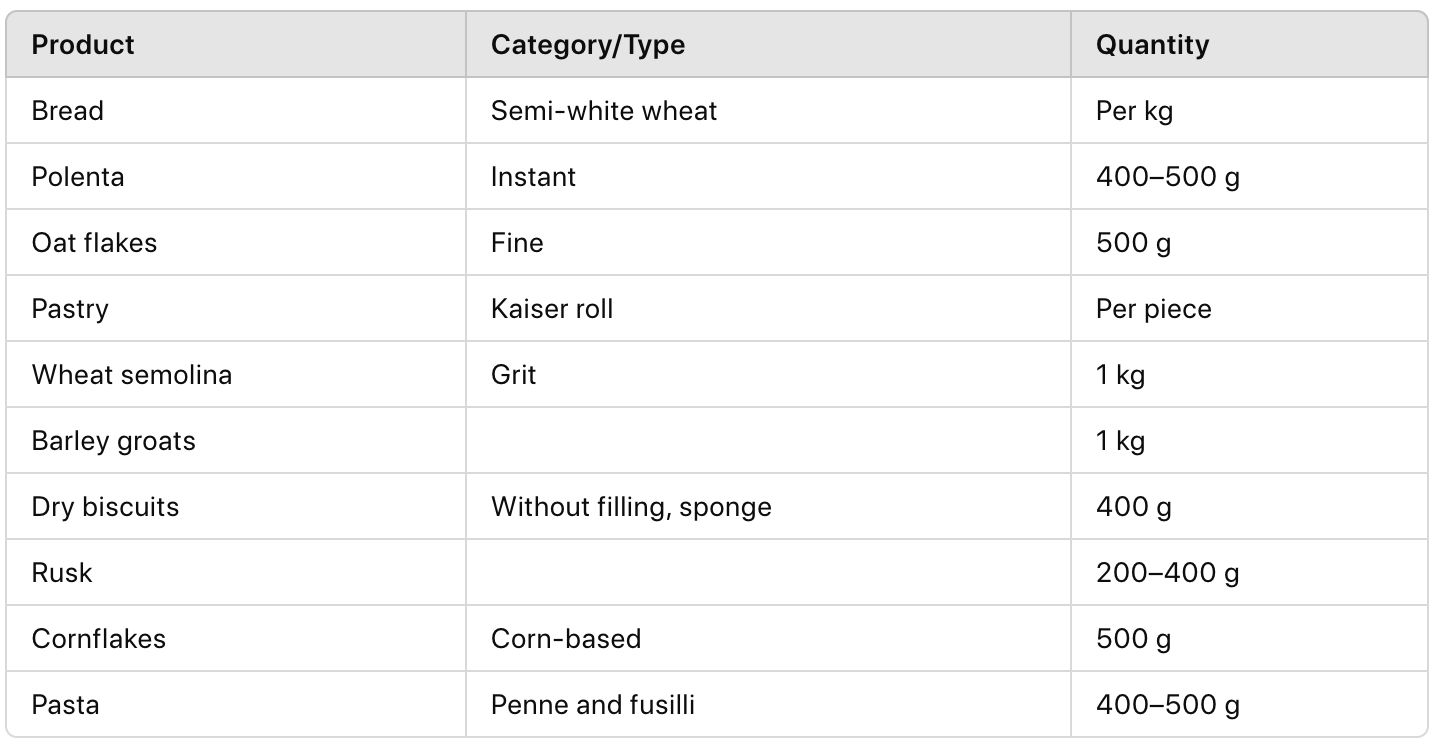Select the Per piece quantity cell

pos(1153,309)
